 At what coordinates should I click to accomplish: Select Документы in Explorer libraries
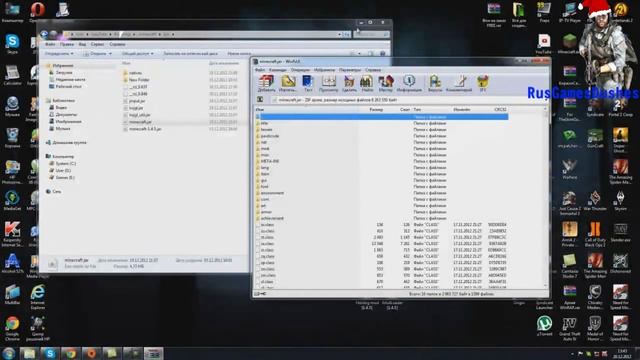point(66,115)
